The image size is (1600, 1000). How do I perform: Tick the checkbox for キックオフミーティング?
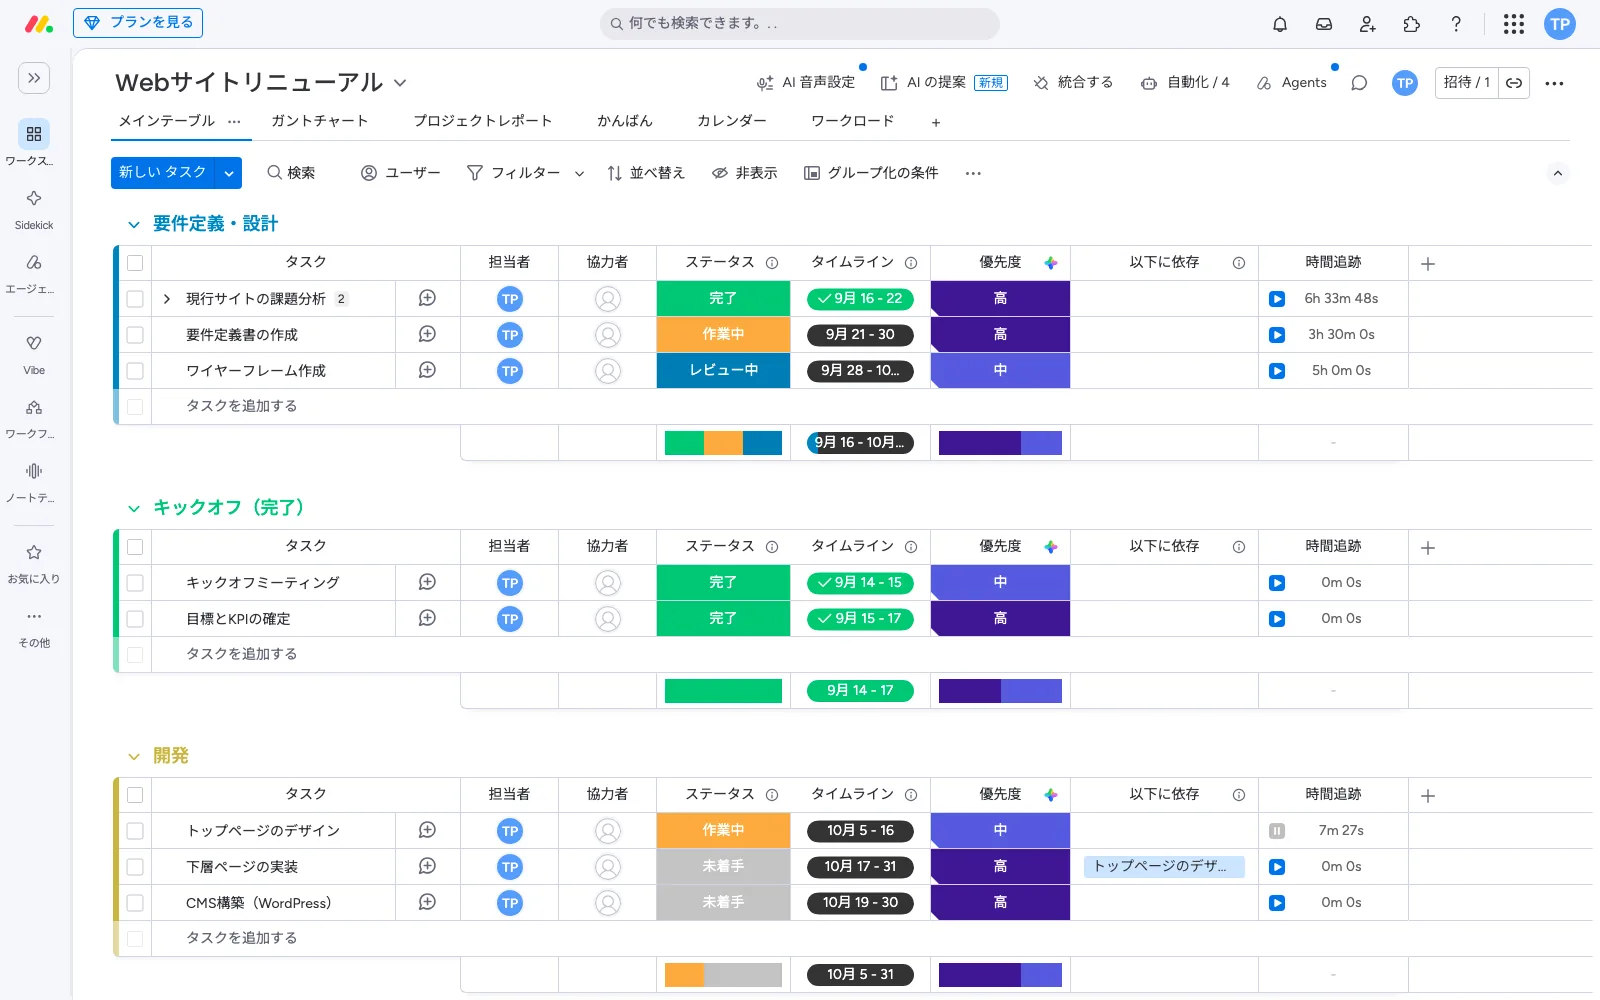point(135,583)
